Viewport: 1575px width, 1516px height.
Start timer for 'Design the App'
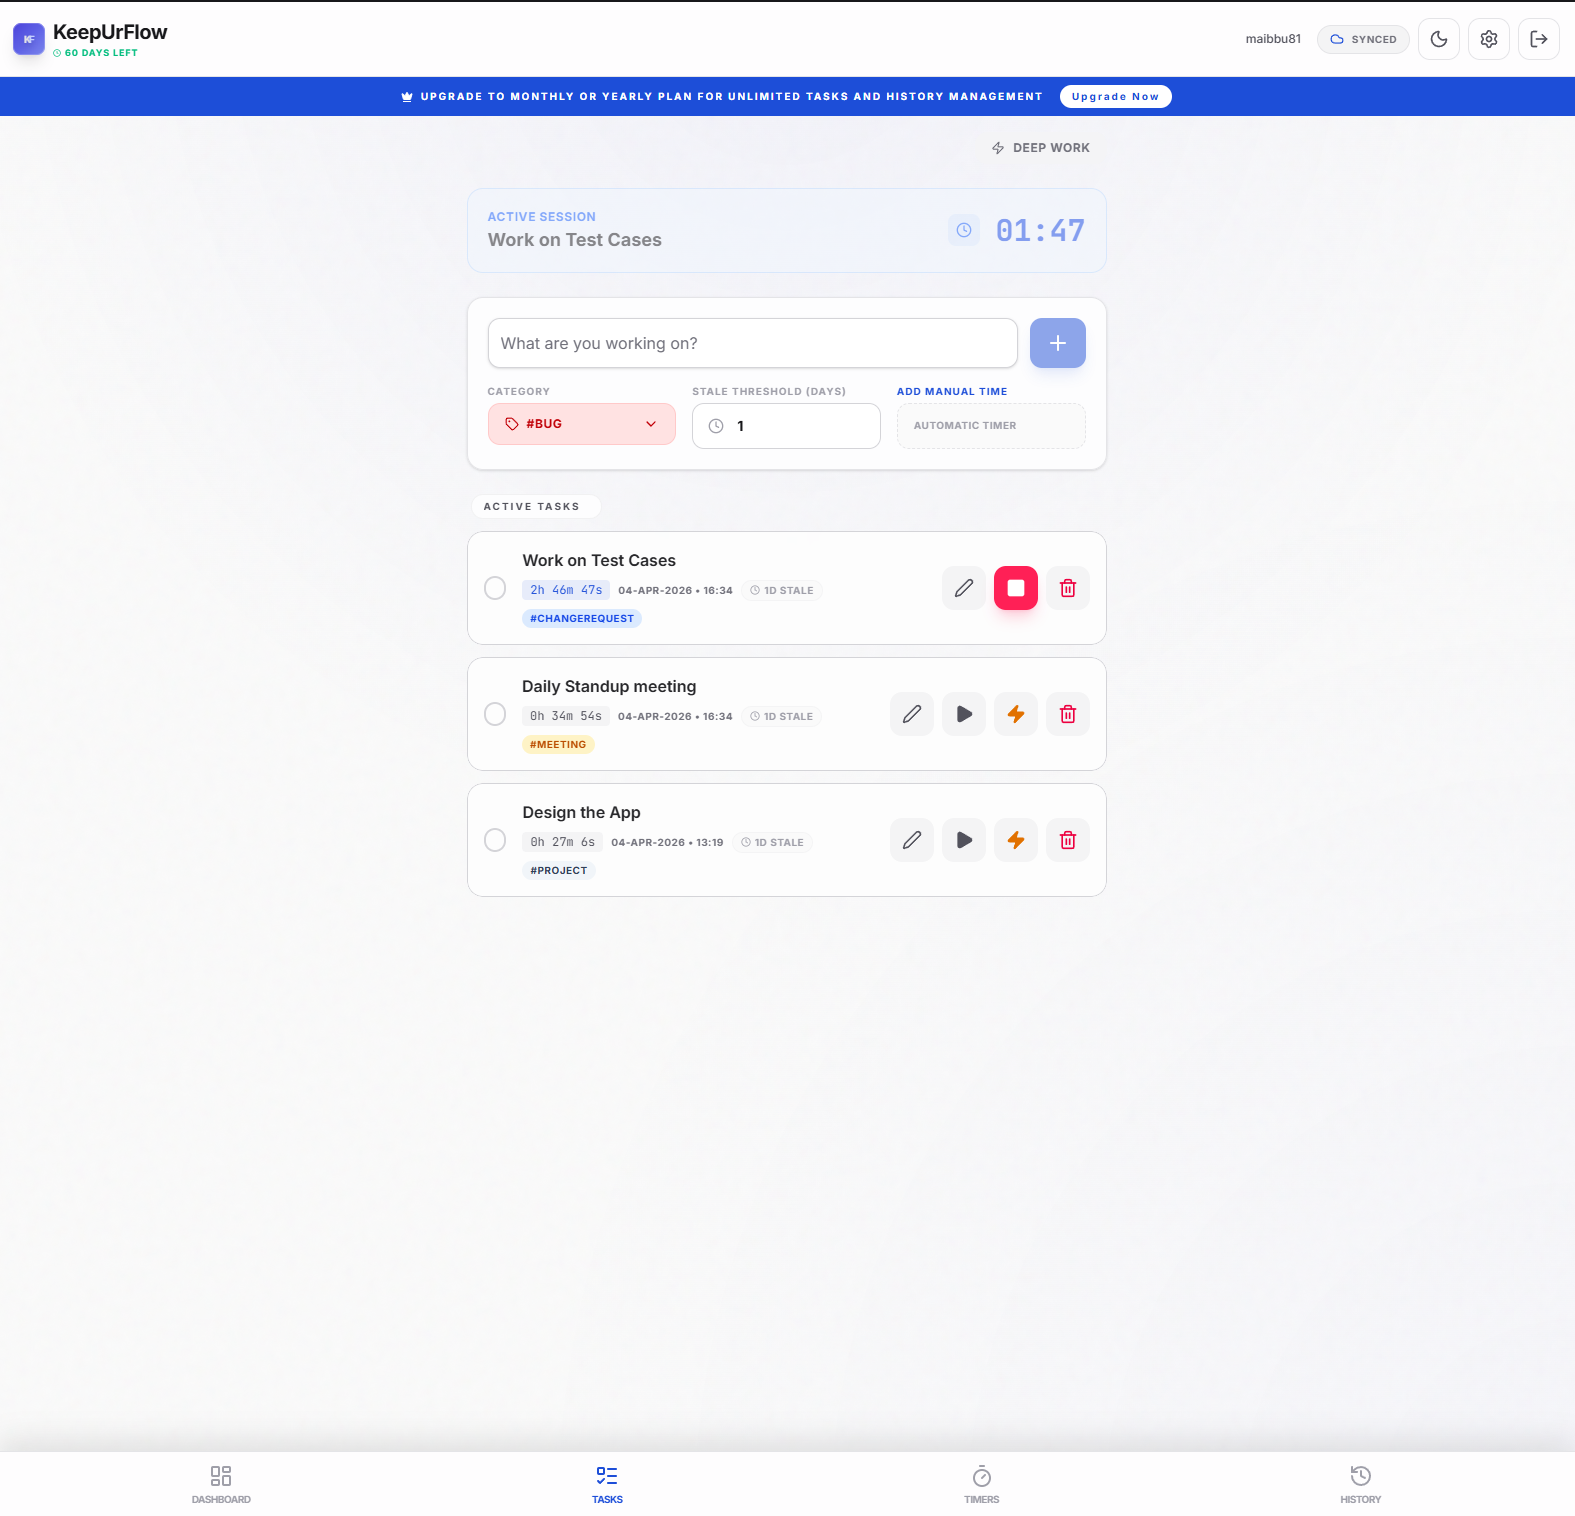pos(964,840)
